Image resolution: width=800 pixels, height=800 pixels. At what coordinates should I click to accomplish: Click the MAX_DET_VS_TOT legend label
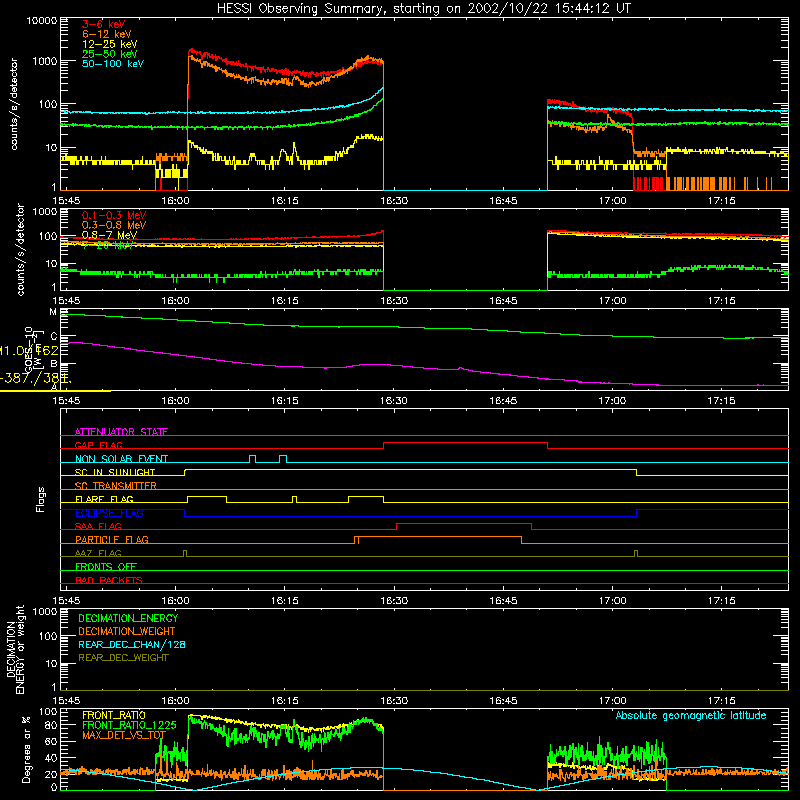coord(124,735)
